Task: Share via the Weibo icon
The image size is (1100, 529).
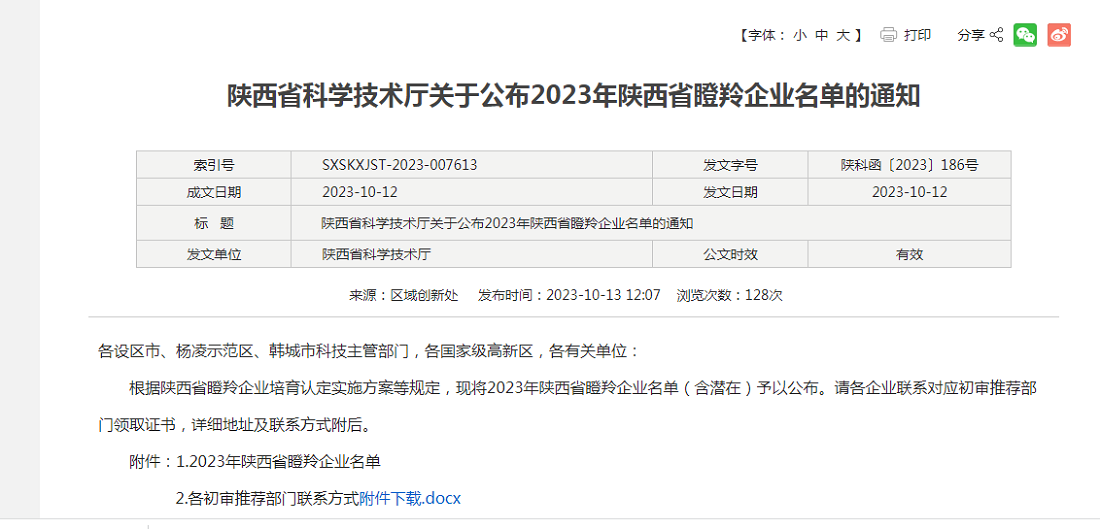Action: click(x=1059, y=35)
